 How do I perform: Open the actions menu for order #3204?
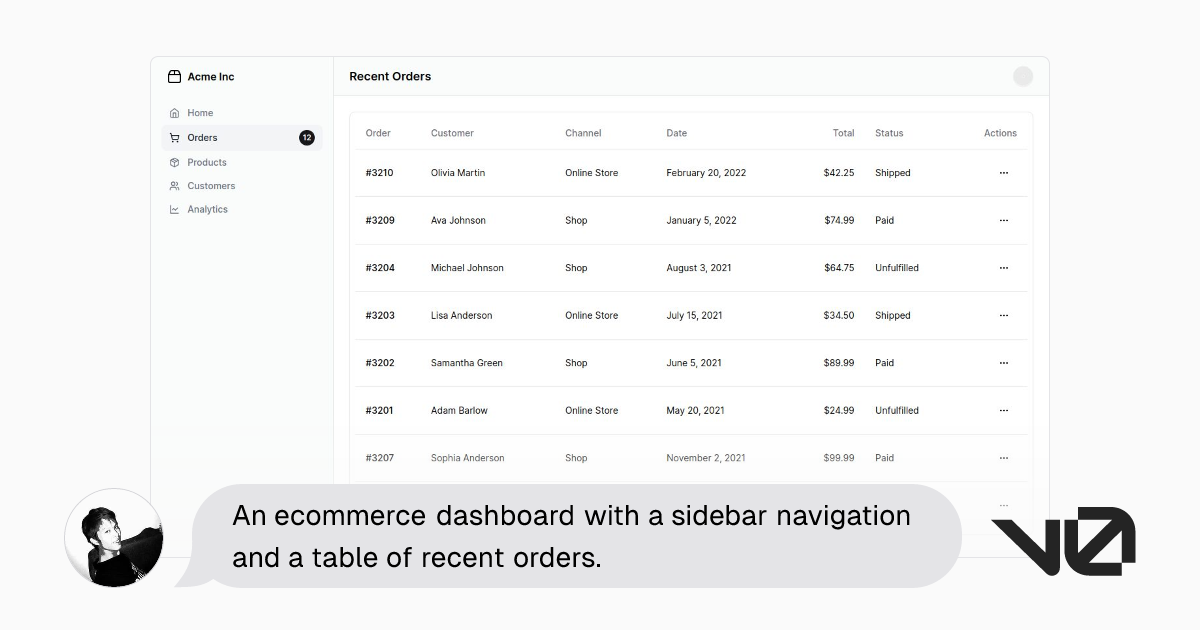pyautogui.click(x=1003, y=268)
